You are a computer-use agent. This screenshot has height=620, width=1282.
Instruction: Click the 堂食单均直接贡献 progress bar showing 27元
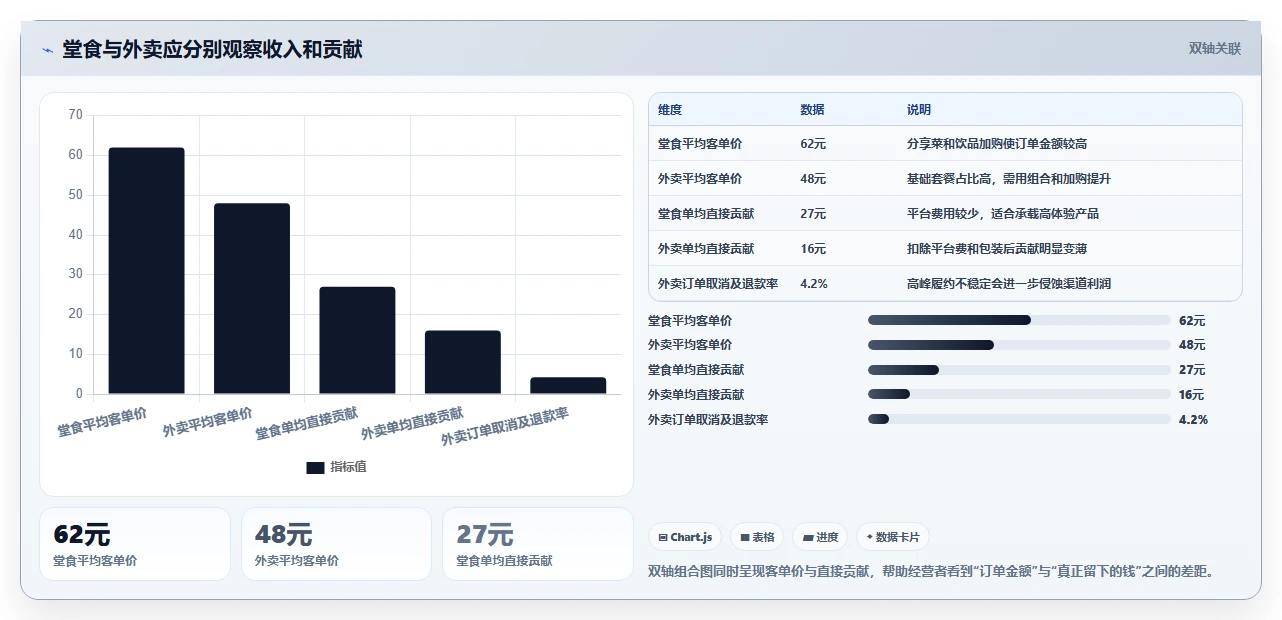[x=1019, y=370]
